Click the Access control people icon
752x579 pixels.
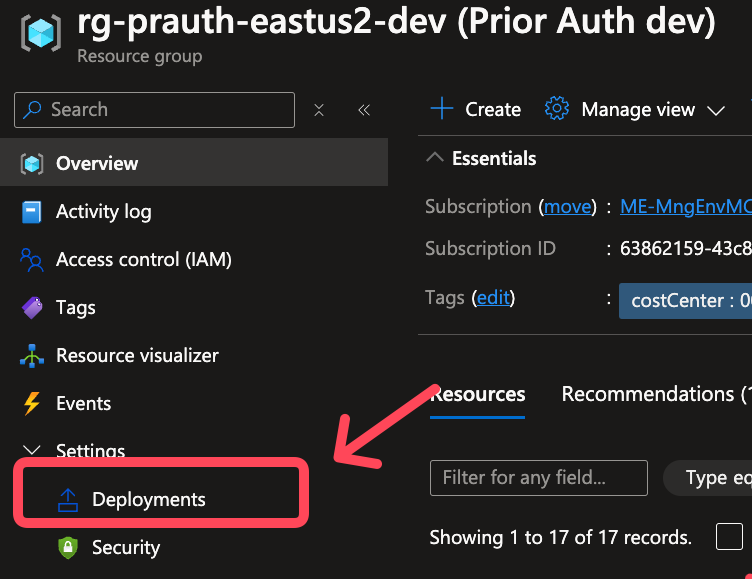click(32, 260)
